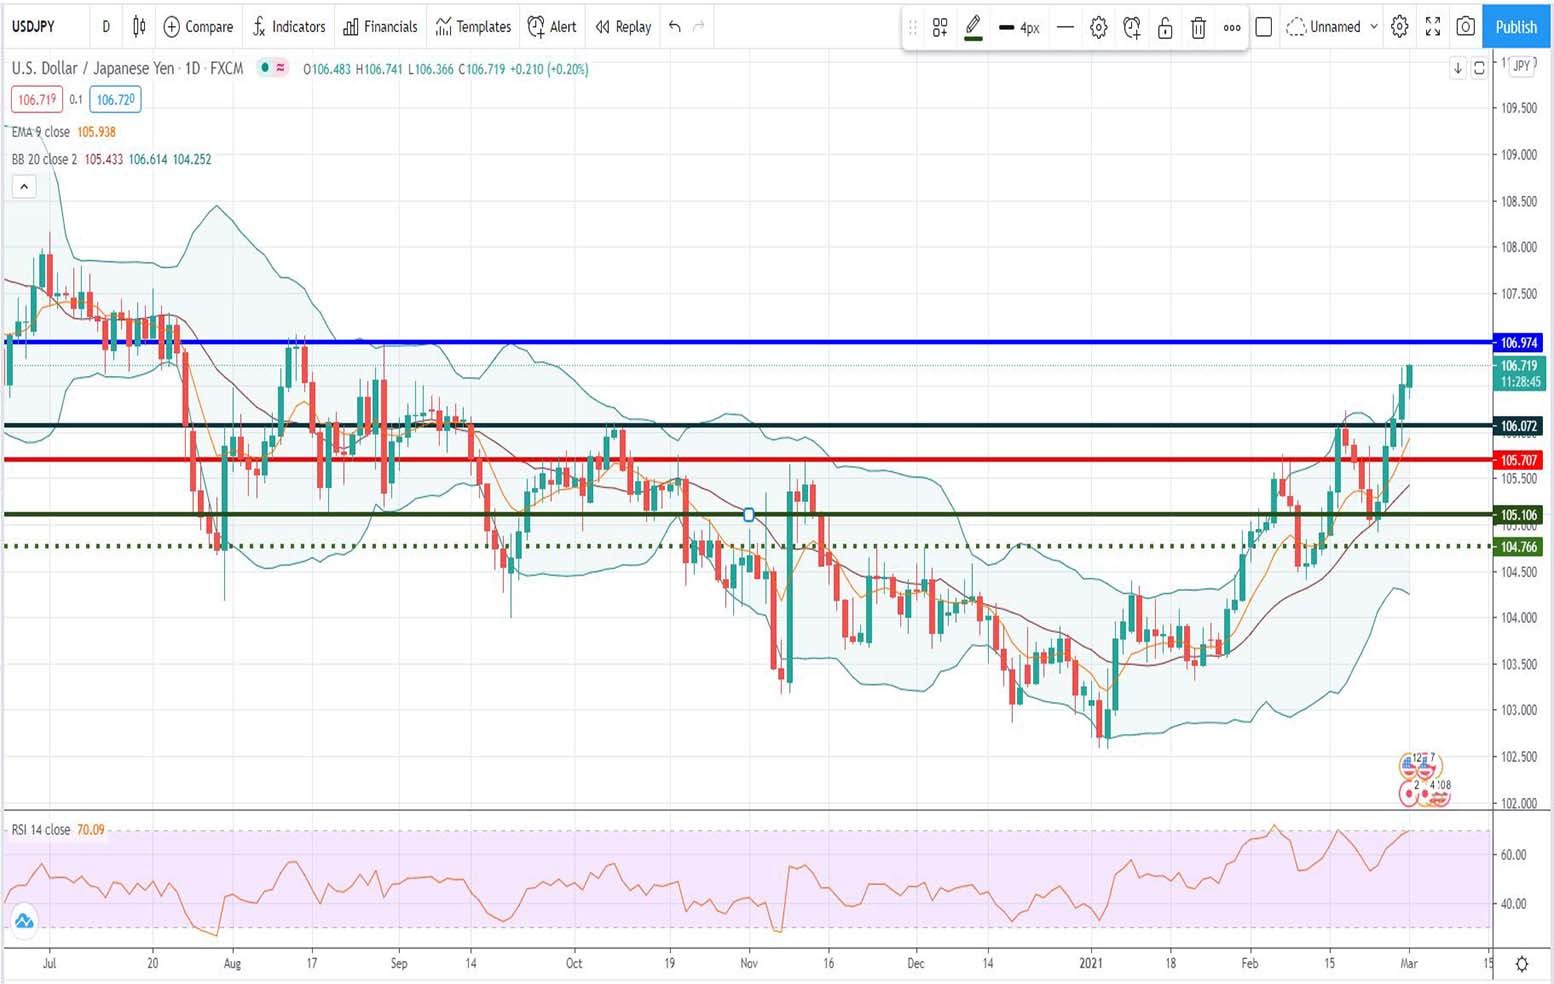
Task: Click the blue Publish button
Action: click(1516, 27)
